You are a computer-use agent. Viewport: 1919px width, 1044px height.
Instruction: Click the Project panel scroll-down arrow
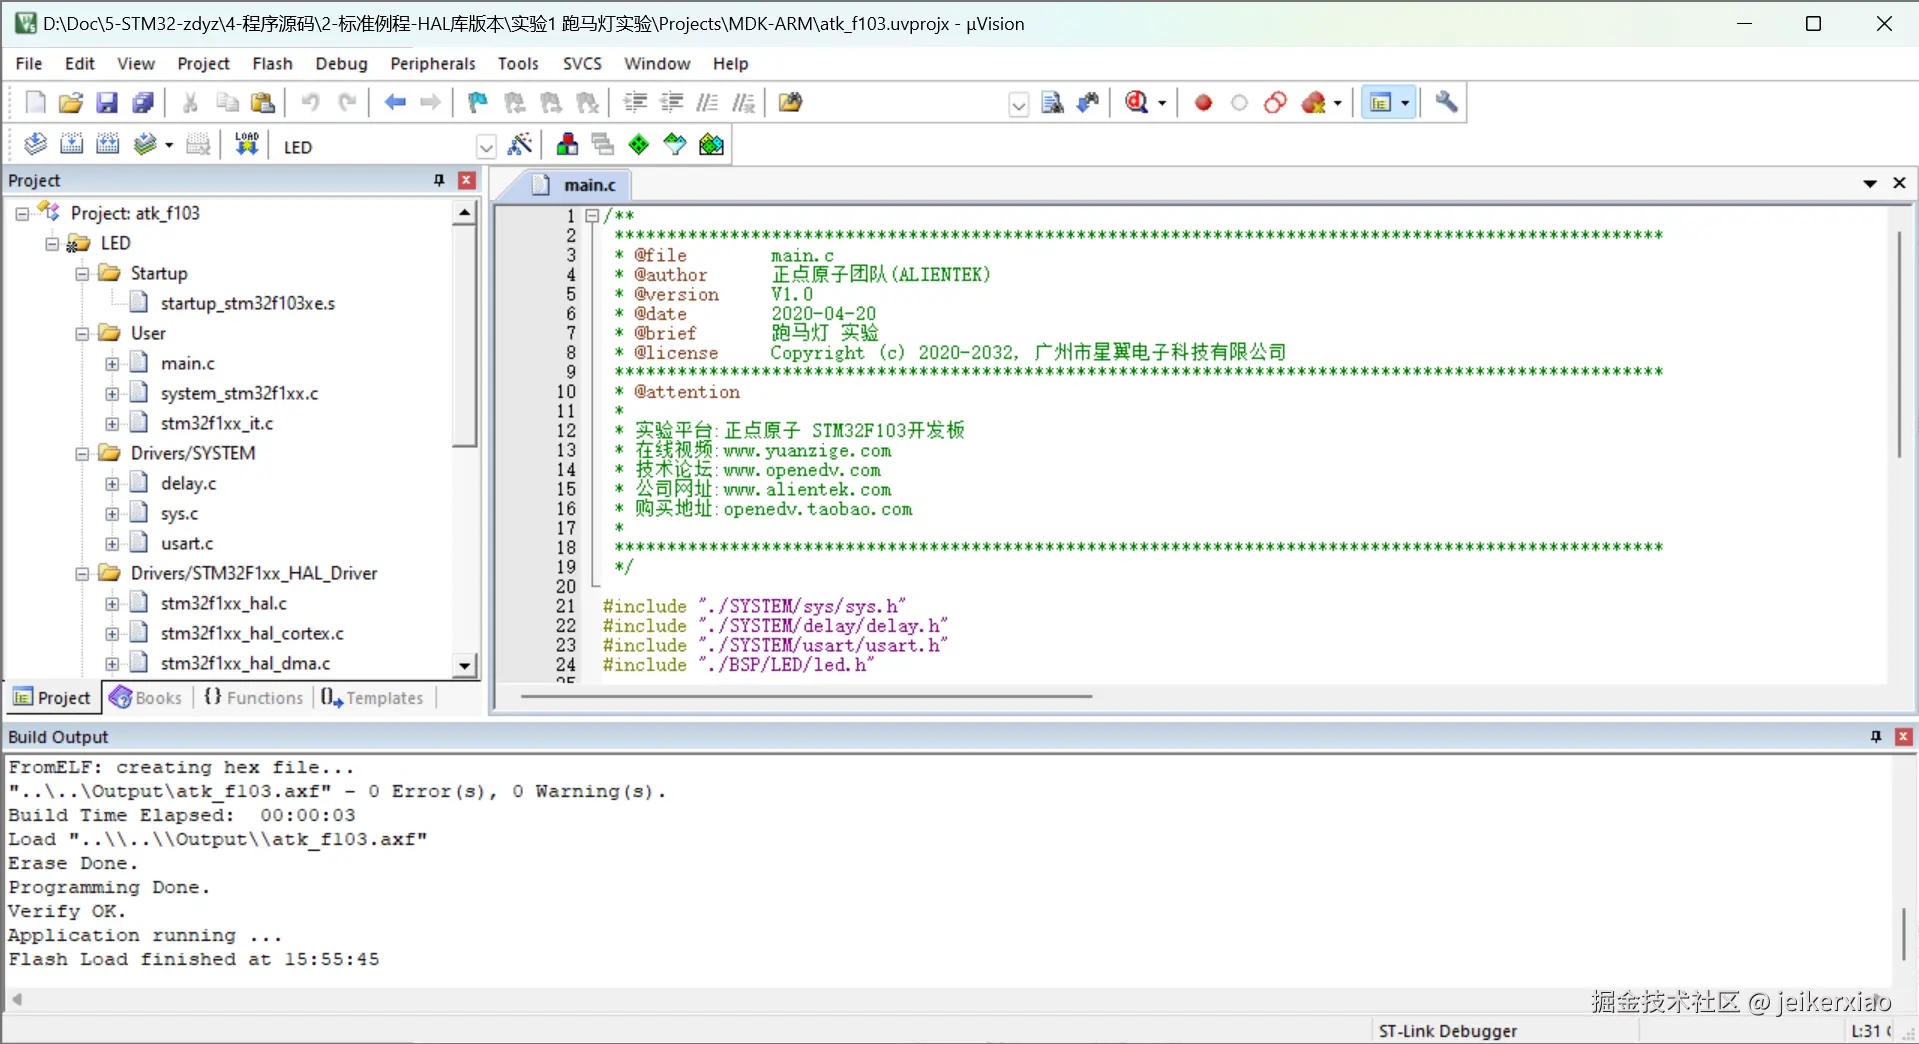click(464, 666)
